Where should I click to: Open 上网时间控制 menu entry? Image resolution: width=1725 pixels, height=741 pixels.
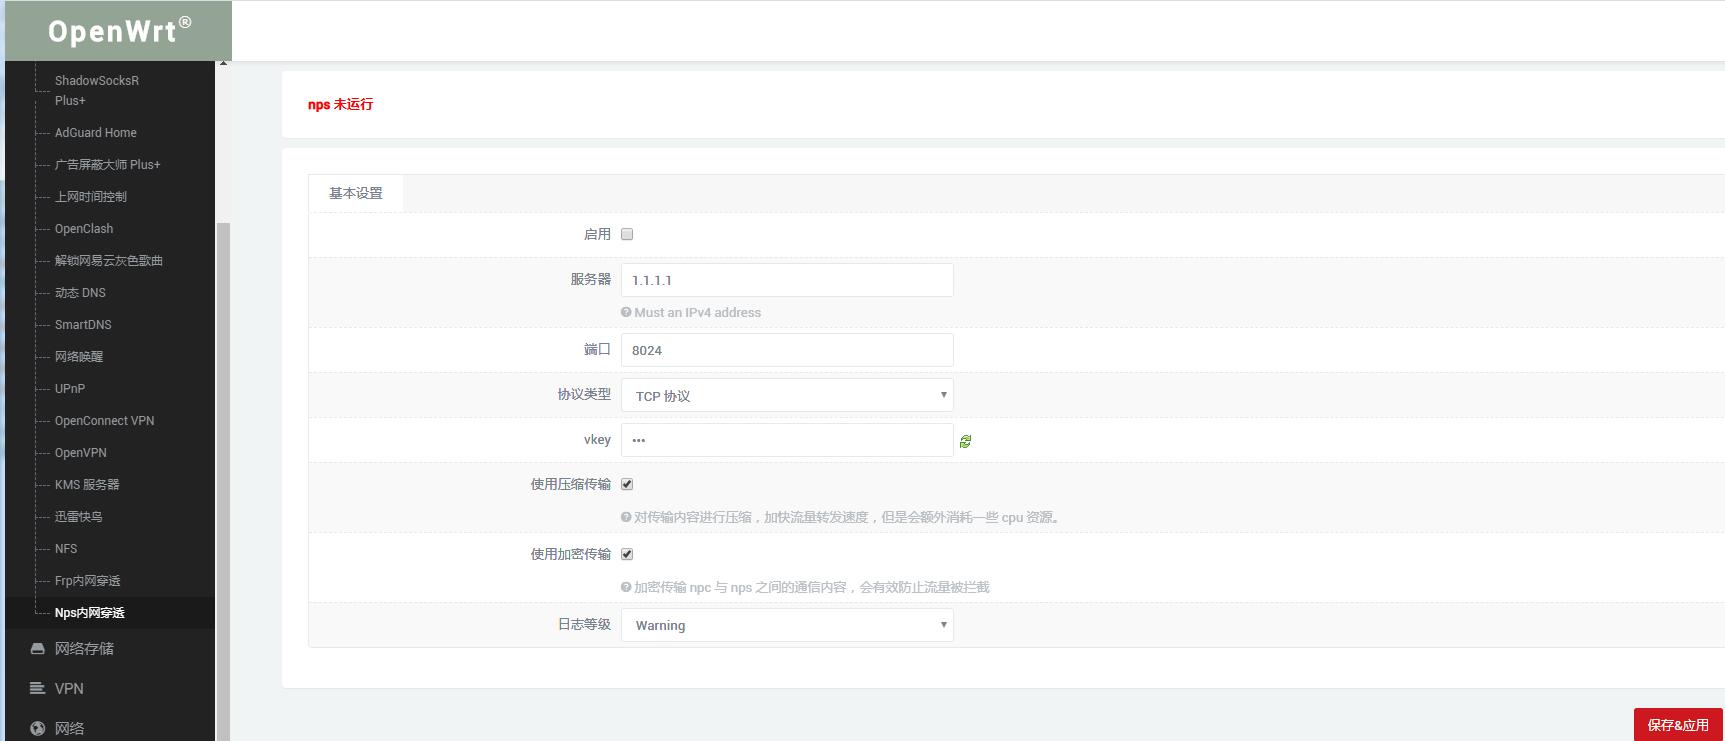coord(91,196)
